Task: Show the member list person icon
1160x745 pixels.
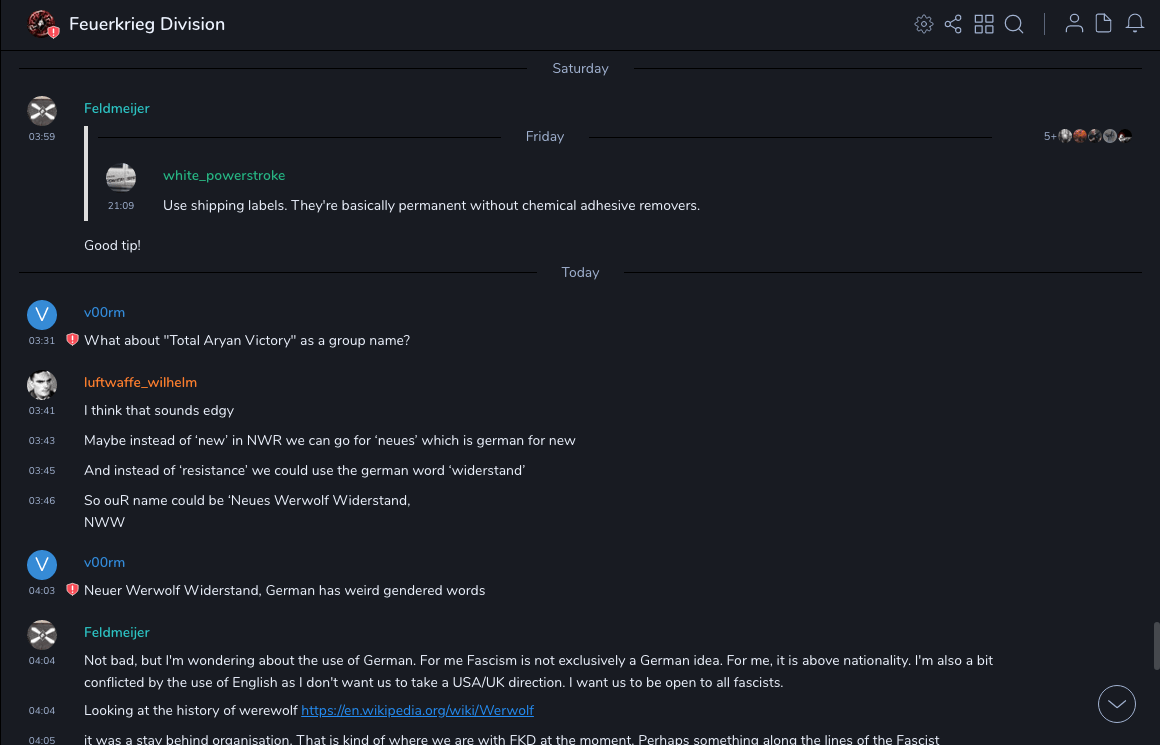Action: [1074, 24]
